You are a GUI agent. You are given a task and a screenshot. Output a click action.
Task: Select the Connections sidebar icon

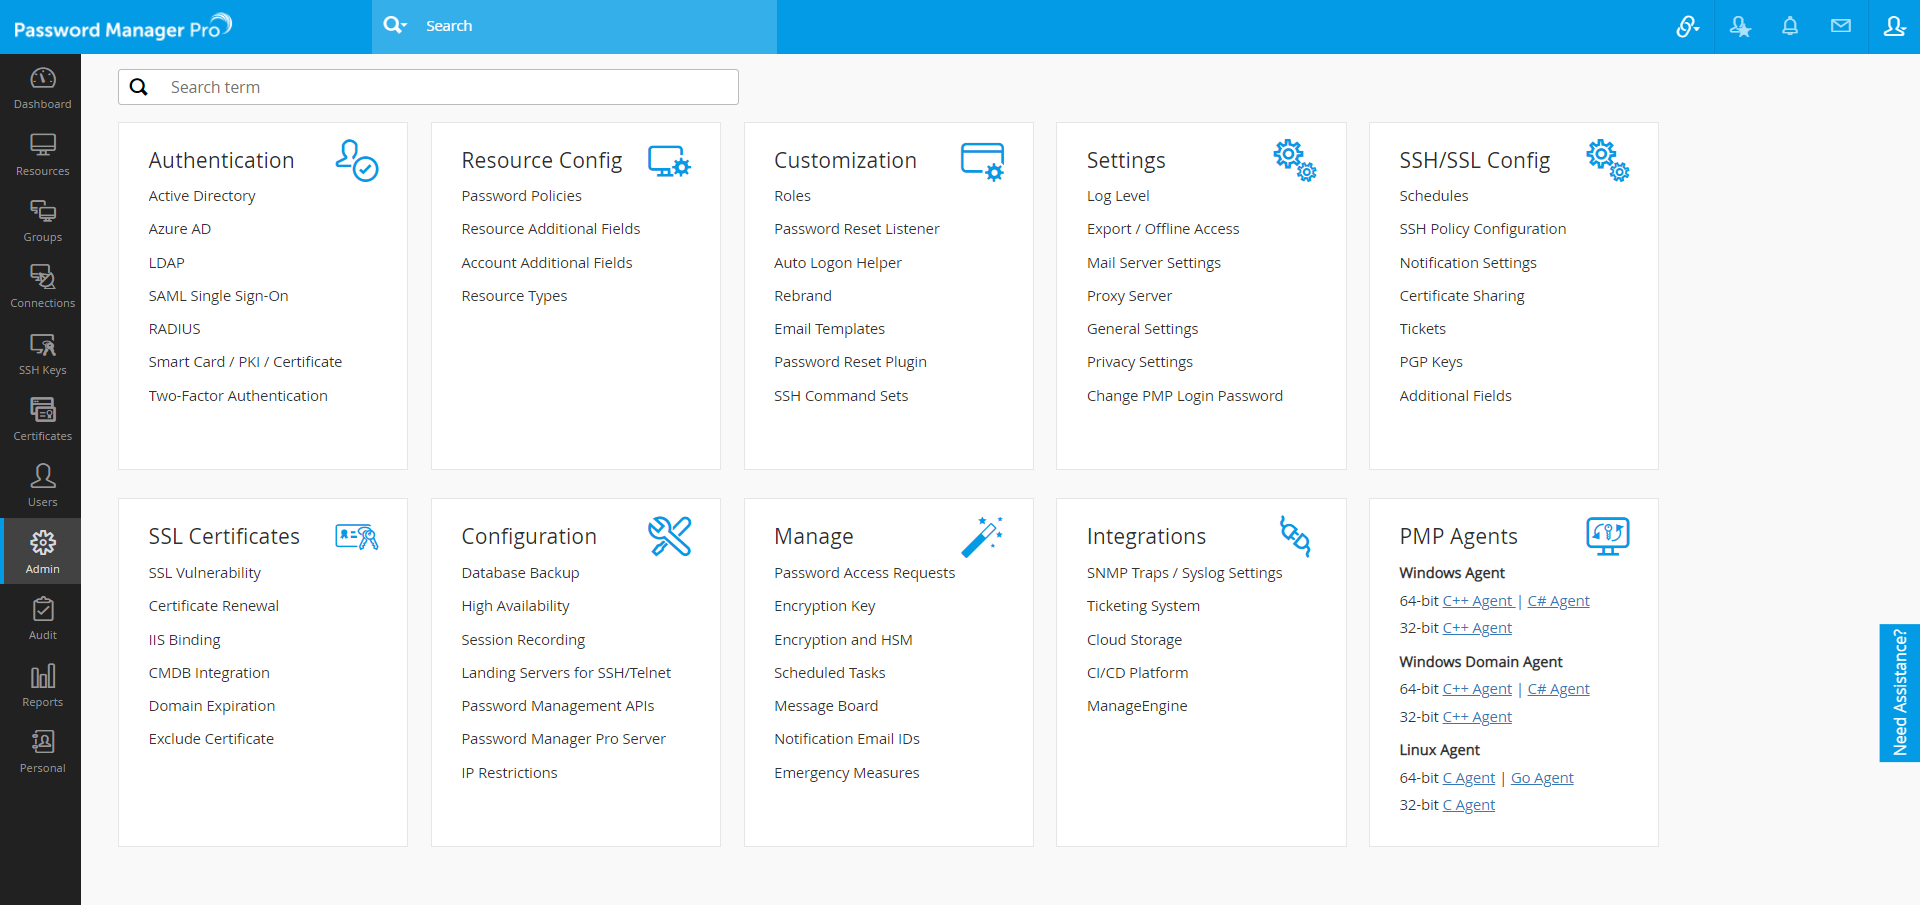(42, 277)
